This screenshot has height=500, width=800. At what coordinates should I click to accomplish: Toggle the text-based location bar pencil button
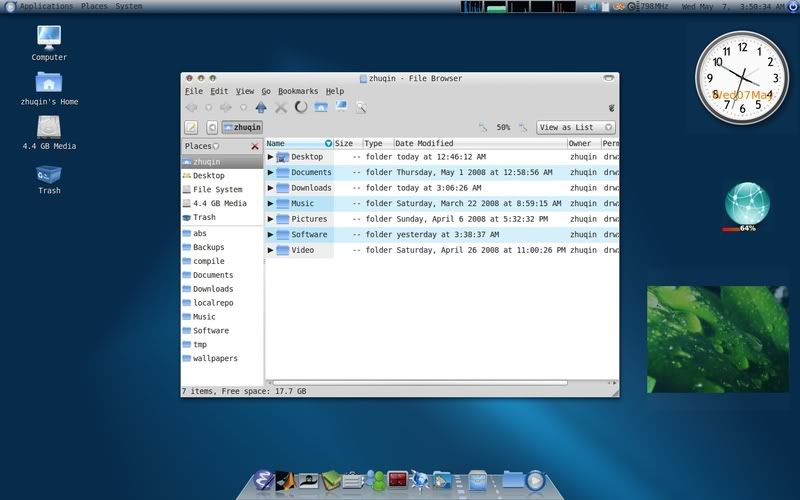click(191, 127)
